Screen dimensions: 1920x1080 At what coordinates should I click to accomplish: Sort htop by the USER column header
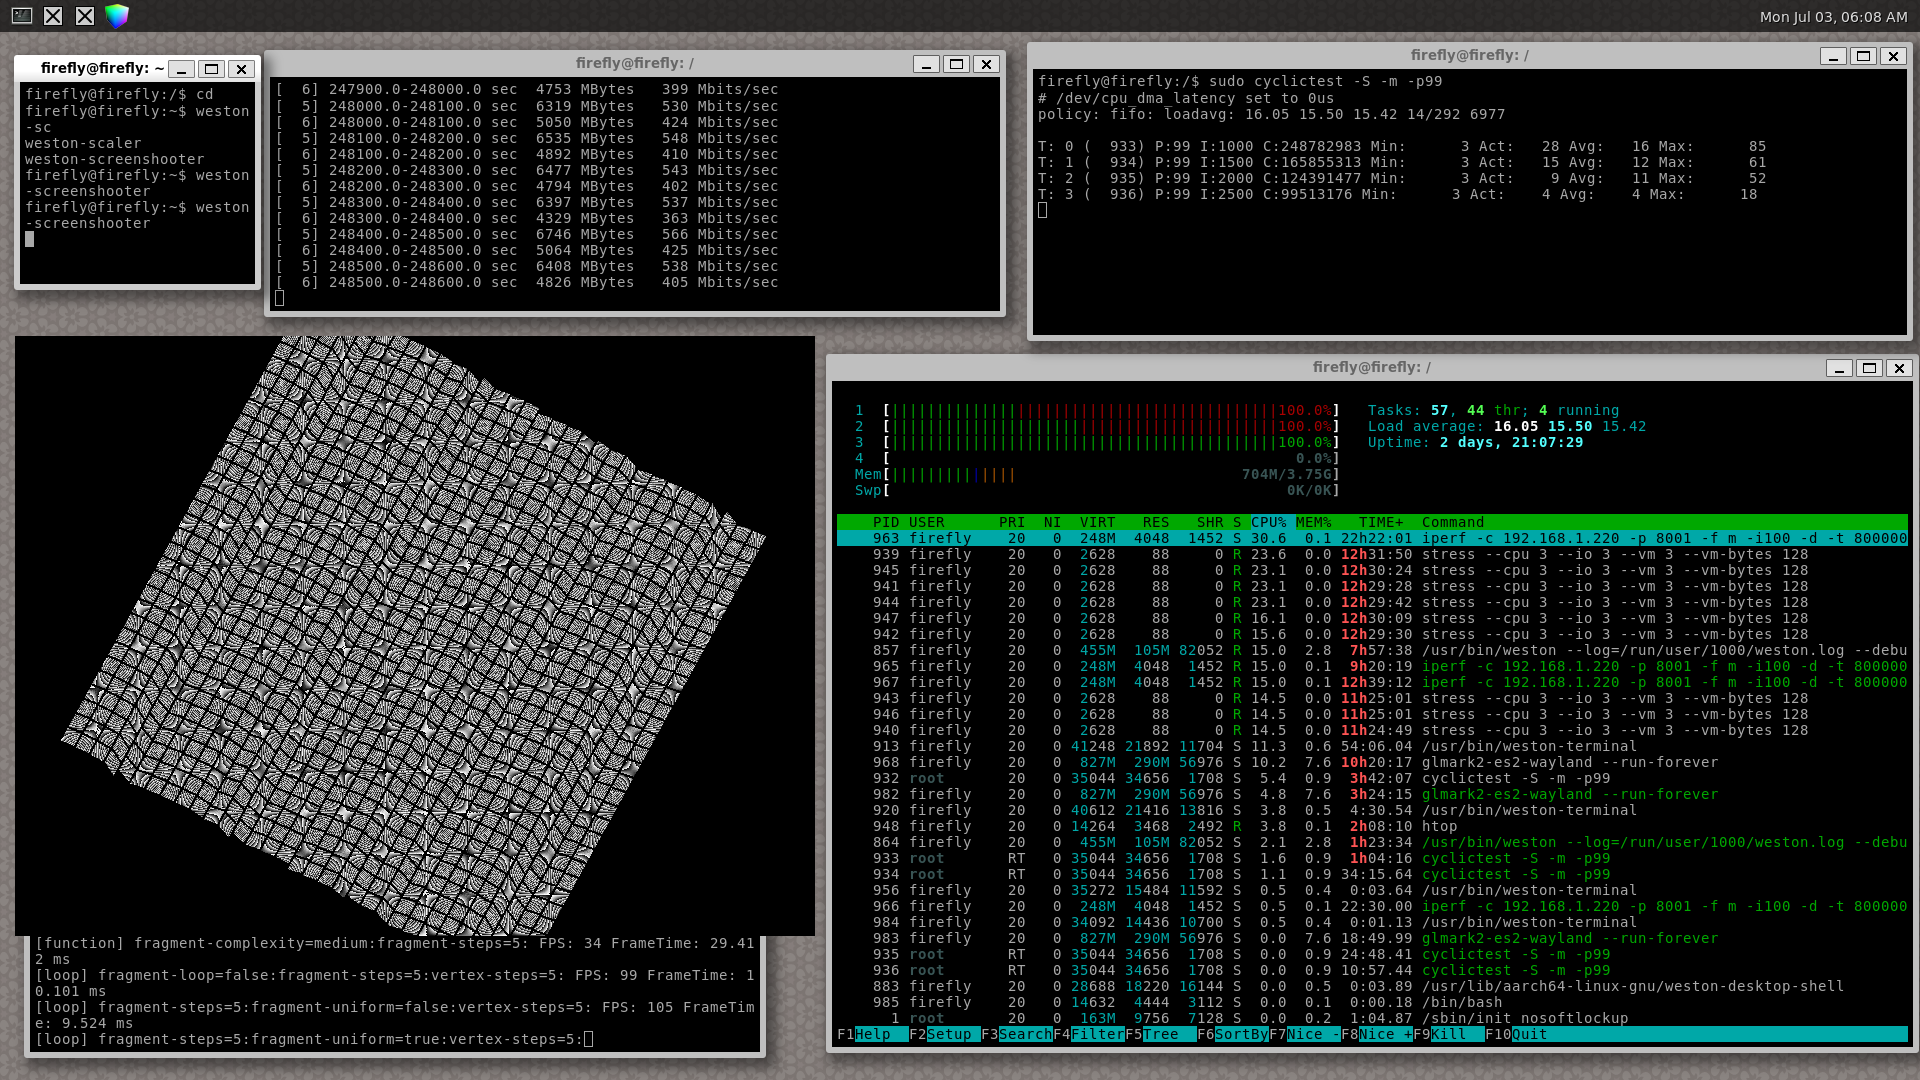(x=926, y=522)
